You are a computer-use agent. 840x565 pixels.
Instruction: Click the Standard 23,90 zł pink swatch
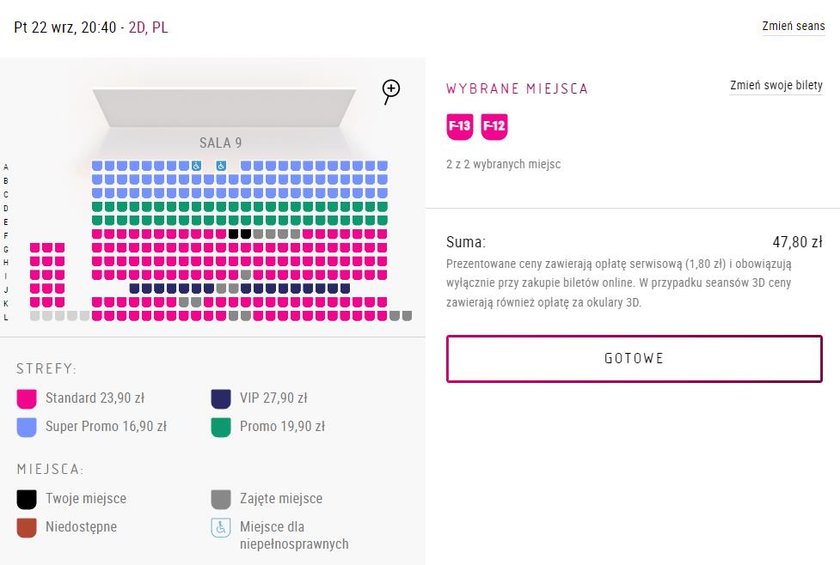(27, 399)
